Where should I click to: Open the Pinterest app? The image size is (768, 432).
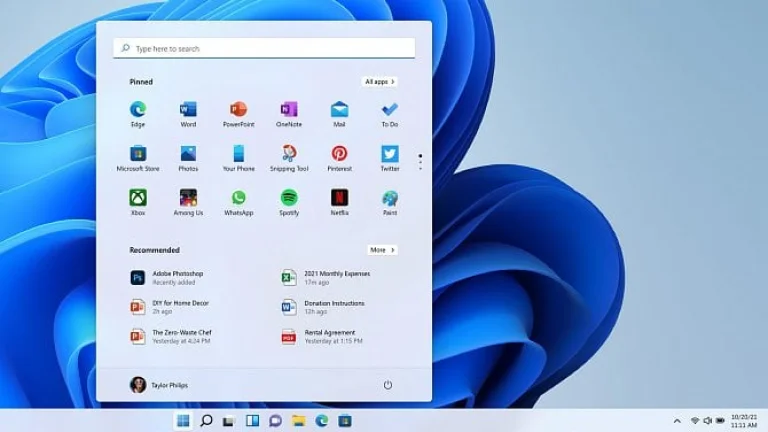pyautogui.click(x=339, y=158)
